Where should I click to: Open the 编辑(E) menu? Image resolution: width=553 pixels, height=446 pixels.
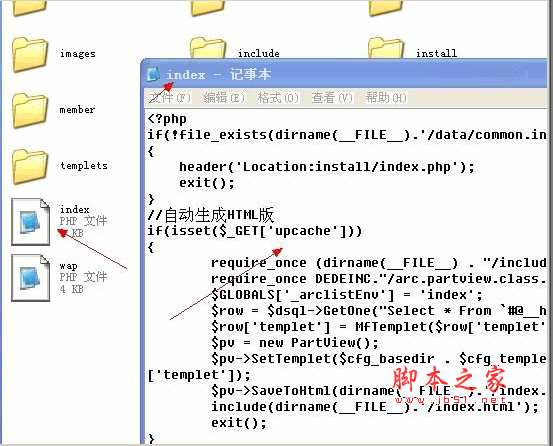[224, 98]
